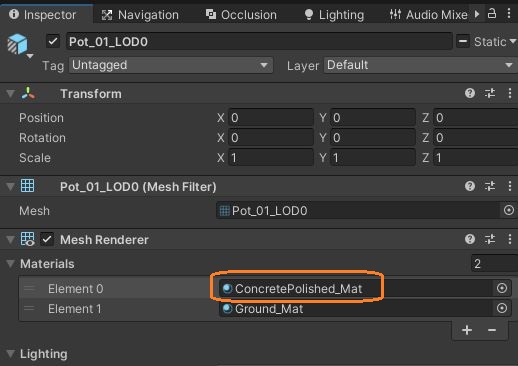
Task: Open Mesh Filter help reference
Action: coord(470,186)
